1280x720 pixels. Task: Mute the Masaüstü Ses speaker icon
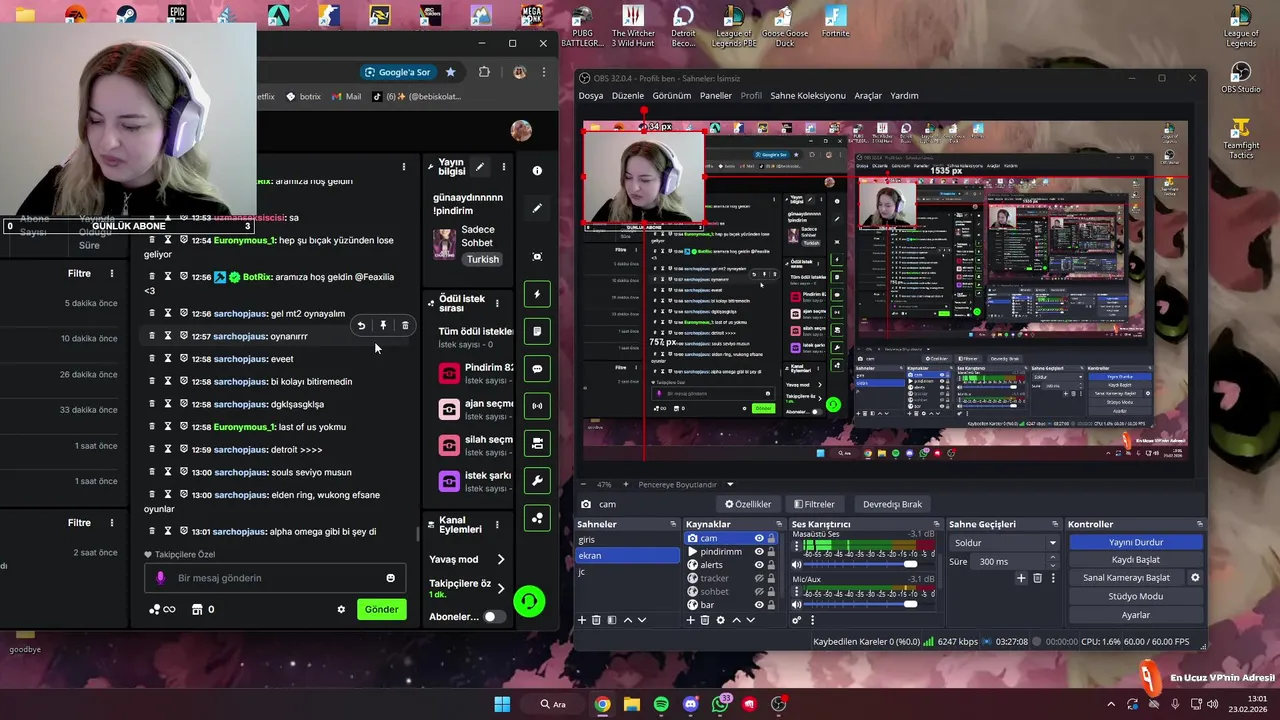pyautogui.click(x=797, y=565)
